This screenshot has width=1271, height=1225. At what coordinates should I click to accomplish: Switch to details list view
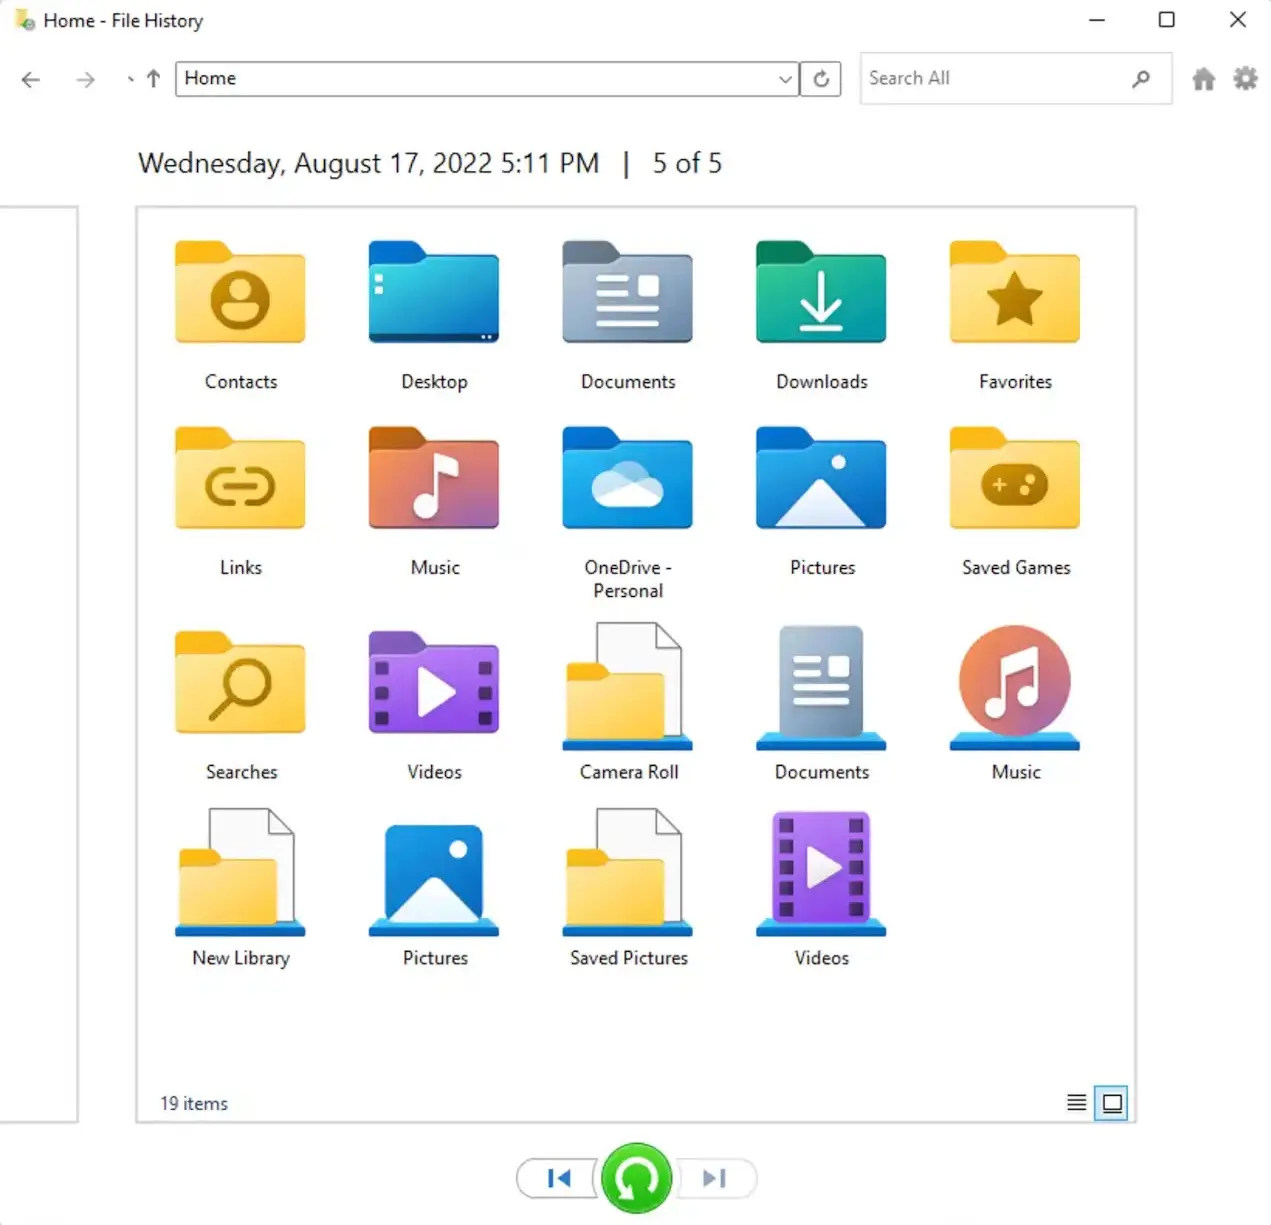pyautogui.click(x=1077, y=1103)
